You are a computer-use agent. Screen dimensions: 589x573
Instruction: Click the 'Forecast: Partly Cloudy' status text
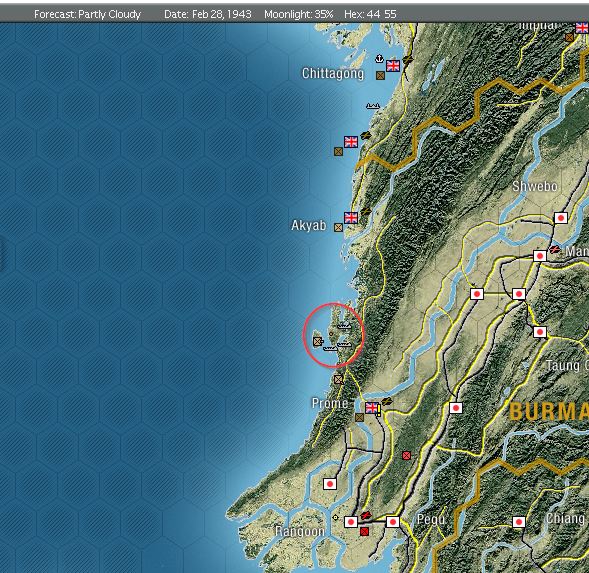[87, 14]
